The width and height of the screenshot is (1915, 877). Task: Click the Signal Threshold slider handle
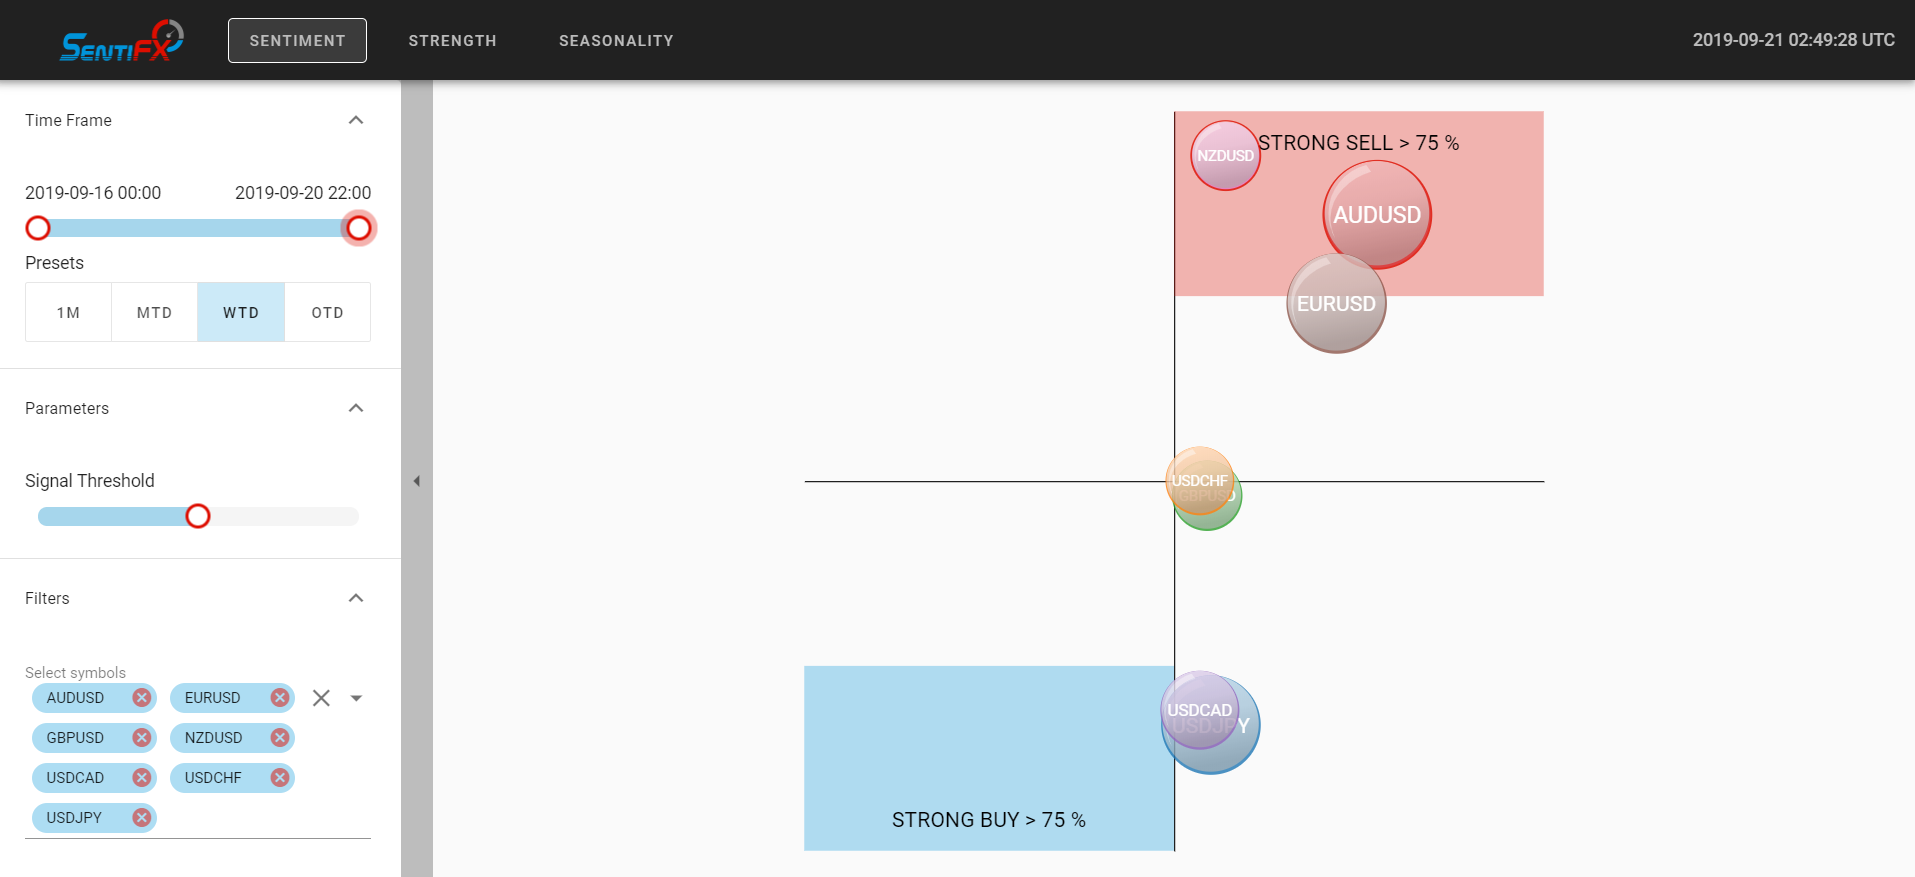point(198,516)
